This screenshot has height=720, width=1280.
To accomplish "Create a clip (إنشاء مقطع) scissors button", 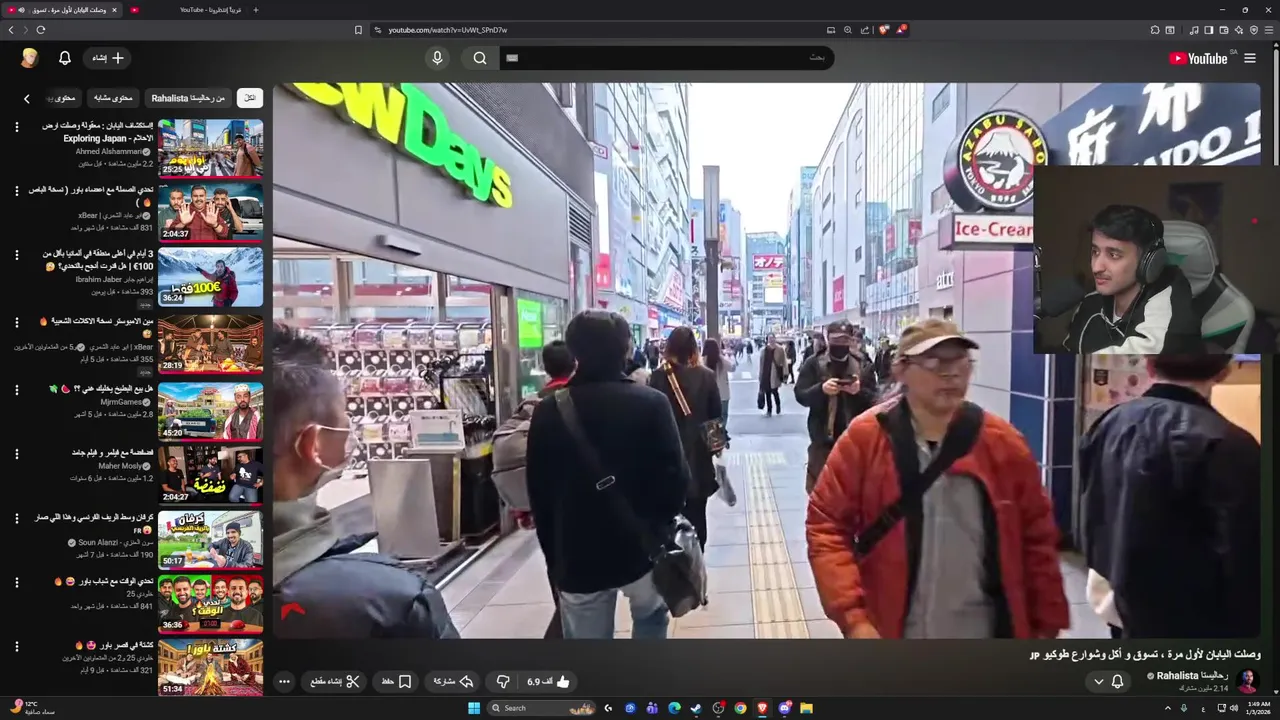I will click(334, 681).
